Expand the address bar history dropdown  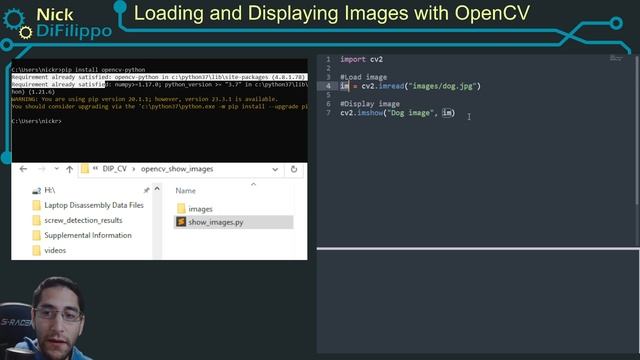coord(275,169)
